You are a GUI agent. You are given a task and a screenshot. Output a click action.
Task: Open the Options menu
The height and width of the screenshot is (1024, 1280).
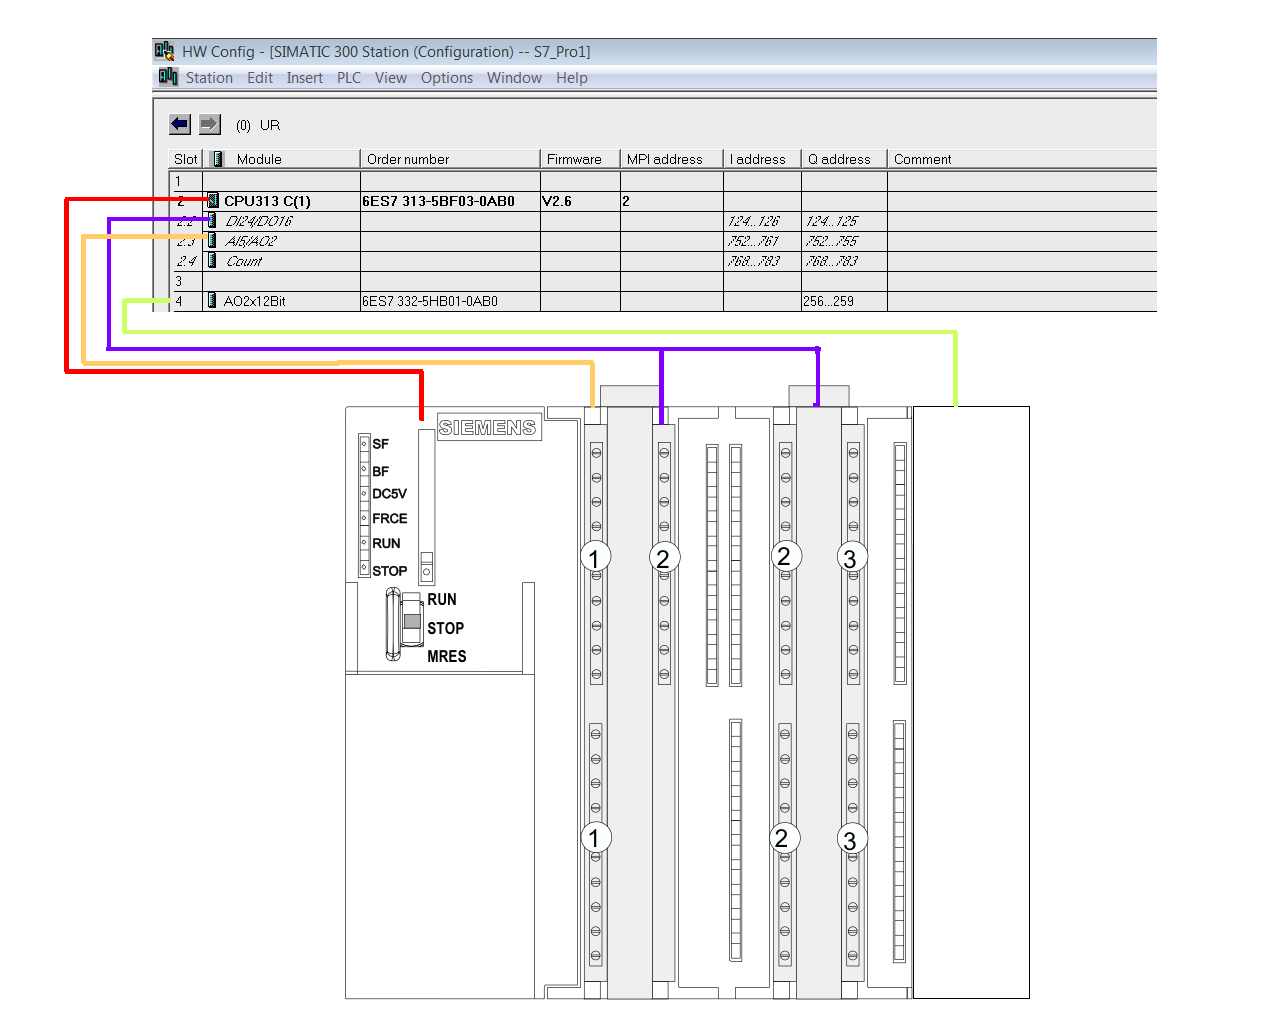pyautogui.click(x=447, y=78)
